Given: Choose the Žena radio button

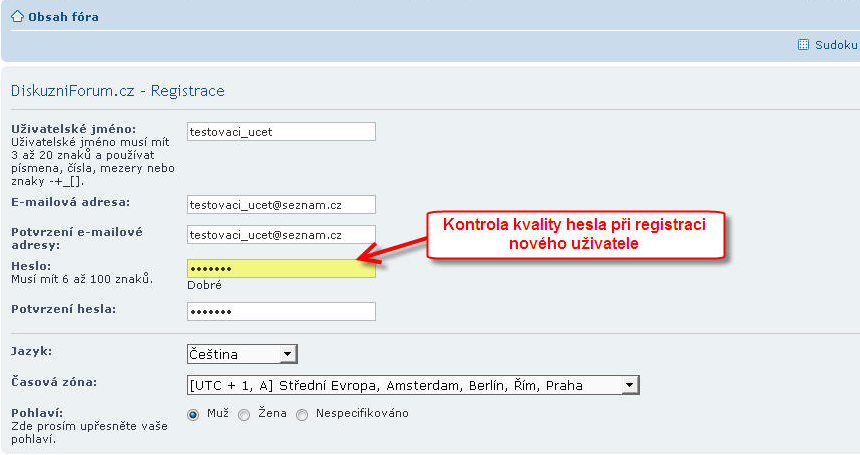Looking at the screenshot, I should 244,414.
